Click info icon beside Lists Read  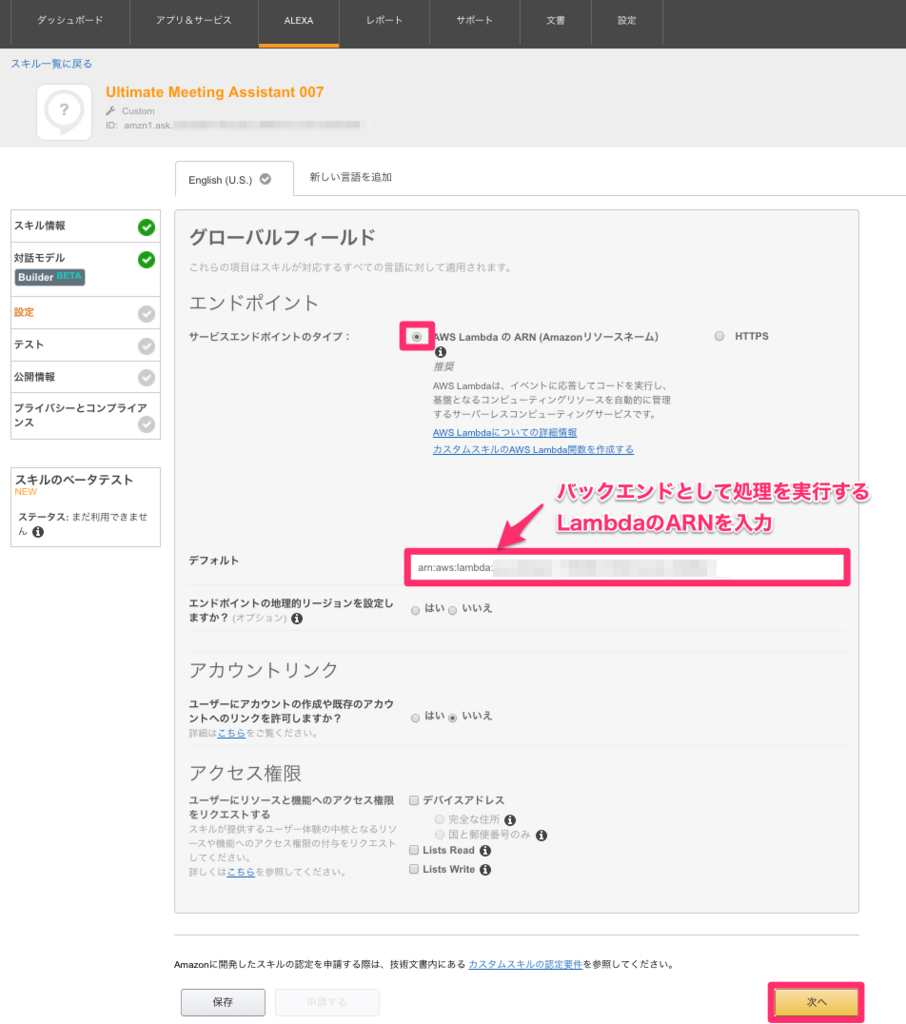click(485, 851)
